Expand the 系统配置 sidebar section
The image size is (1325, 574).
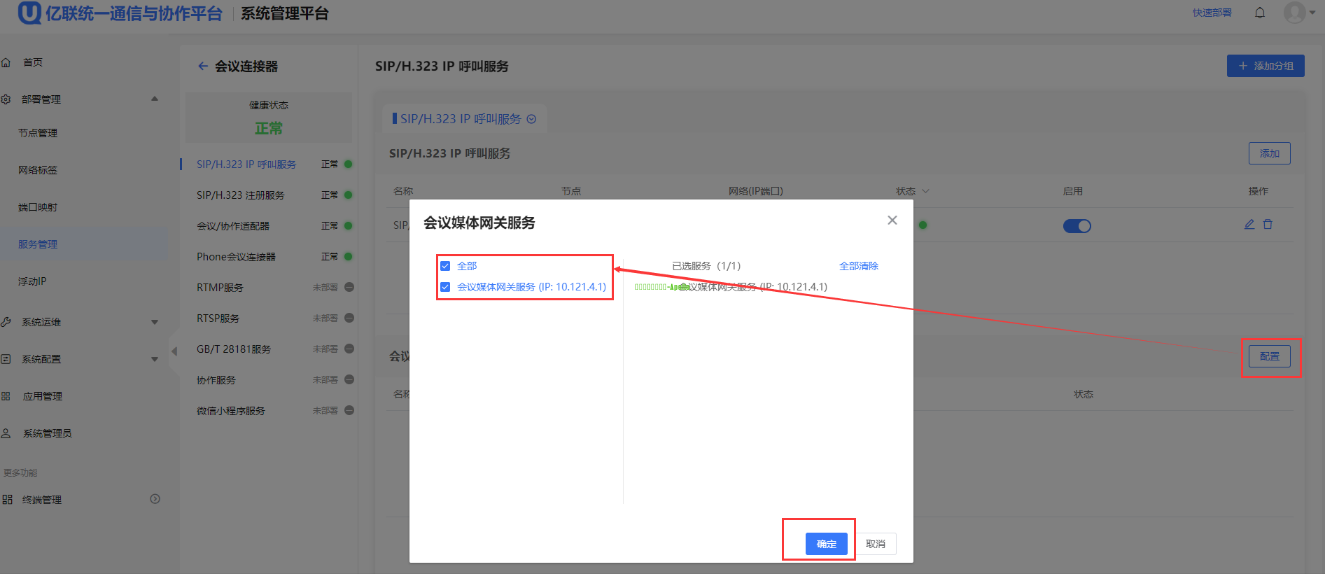pyautogui.click(x=154, y=359)
